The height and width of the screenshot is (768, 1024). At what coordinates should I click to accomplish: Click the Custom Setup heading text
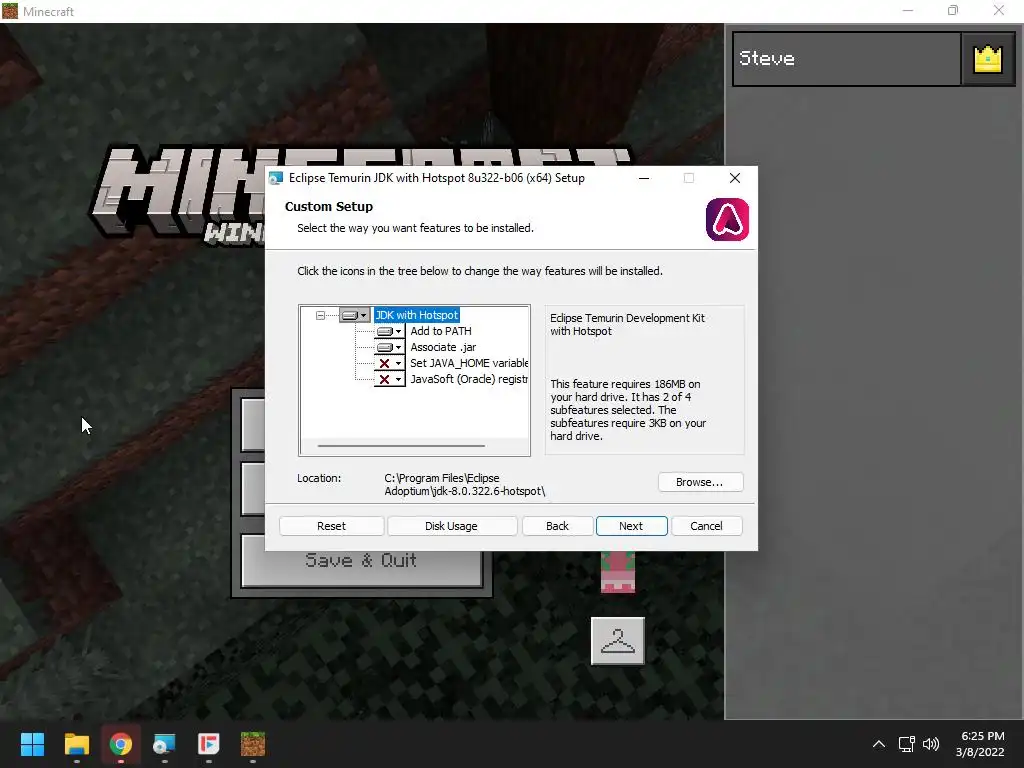tap(328, 207)
